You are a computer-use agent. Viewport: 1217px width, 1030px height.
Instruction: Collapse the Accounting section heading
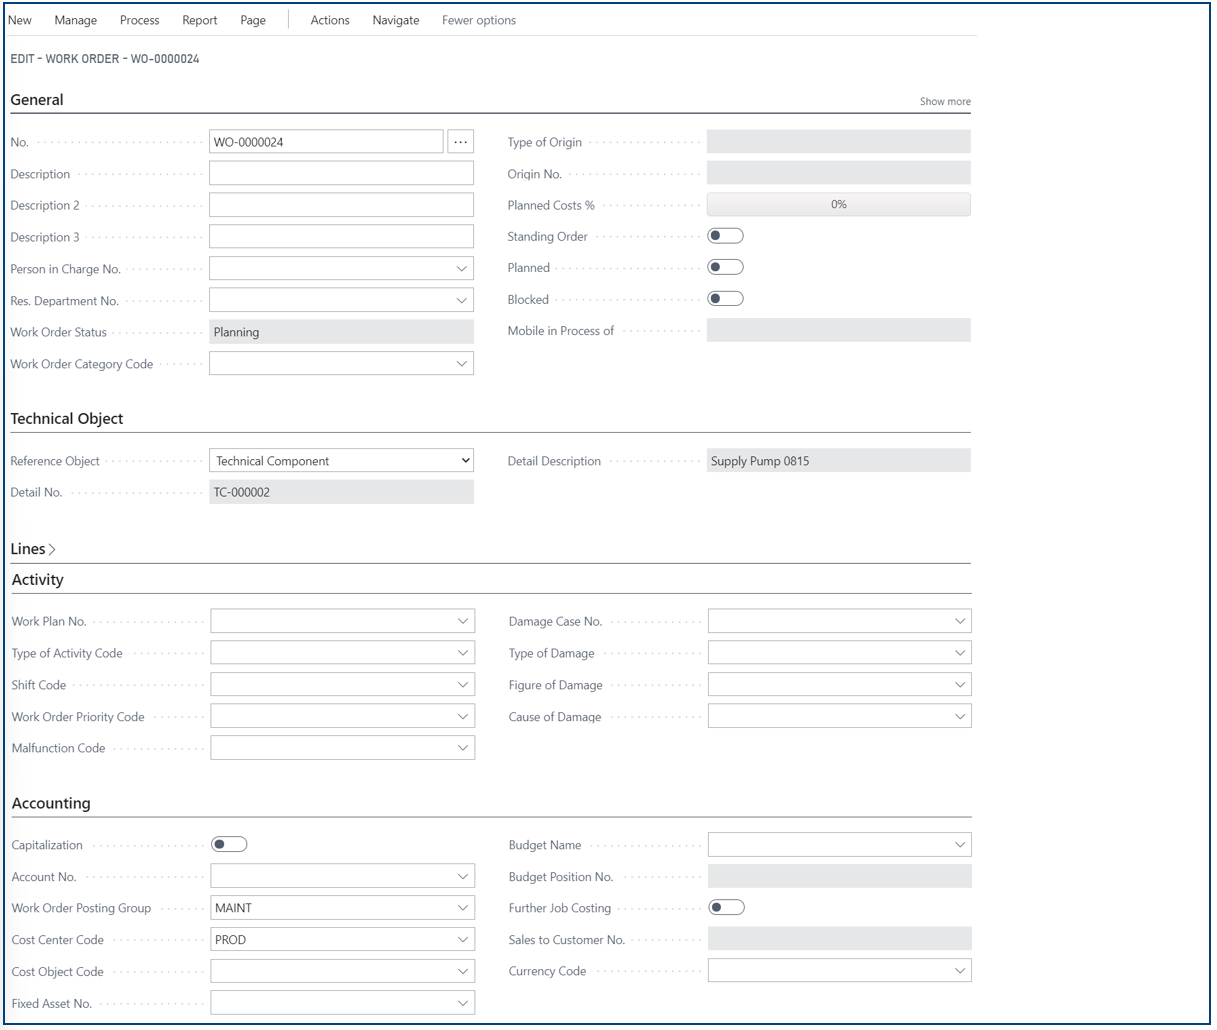click(51, 804)
